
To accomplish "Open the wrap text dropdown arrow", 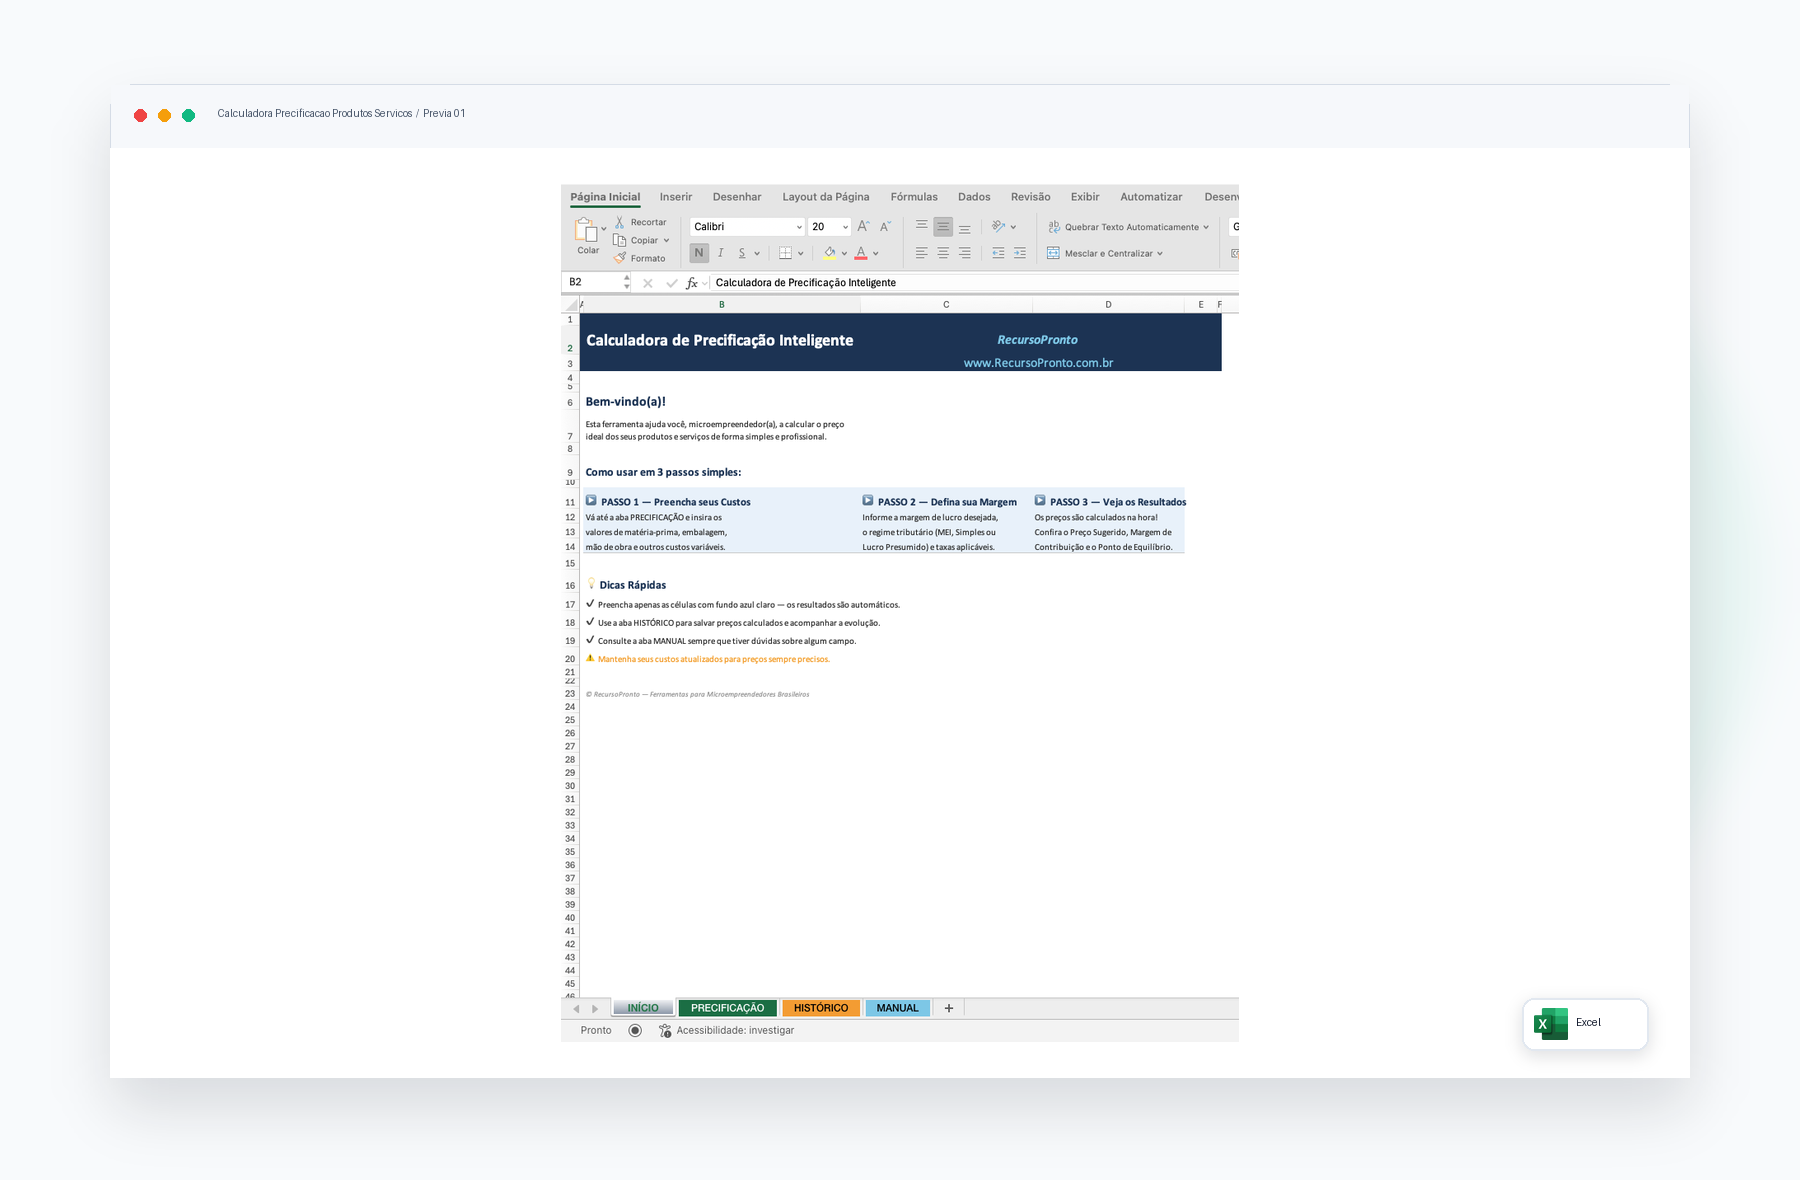I will tap(1206, 227).
